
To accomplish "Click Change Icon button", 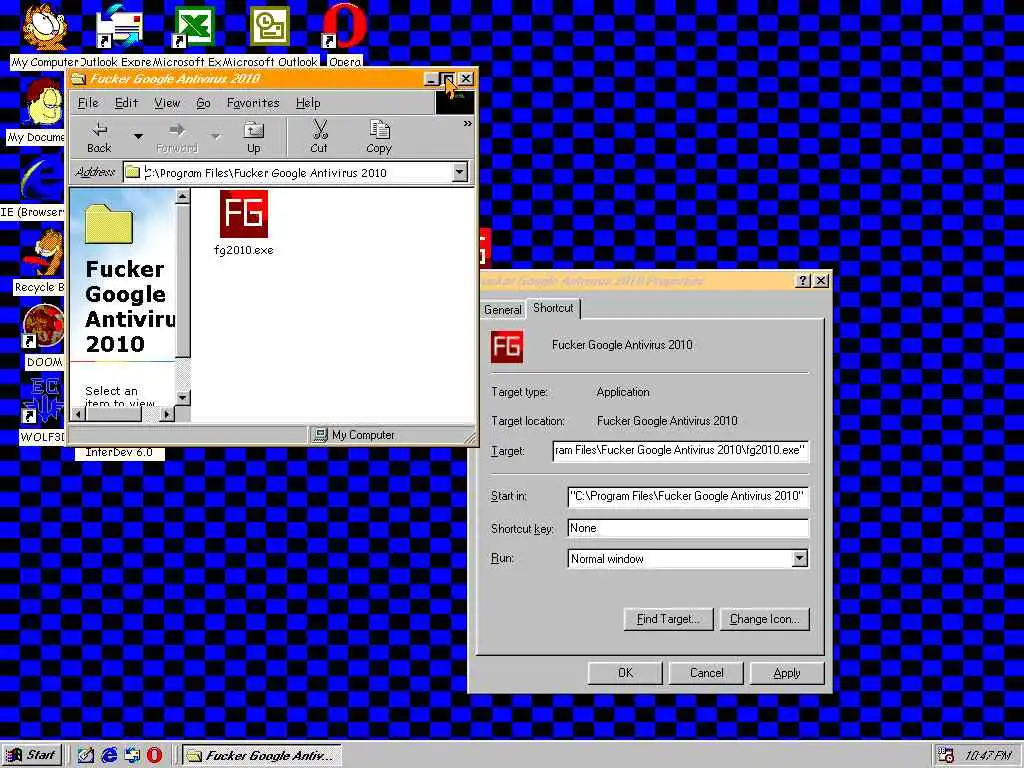I will coord(764,618).
